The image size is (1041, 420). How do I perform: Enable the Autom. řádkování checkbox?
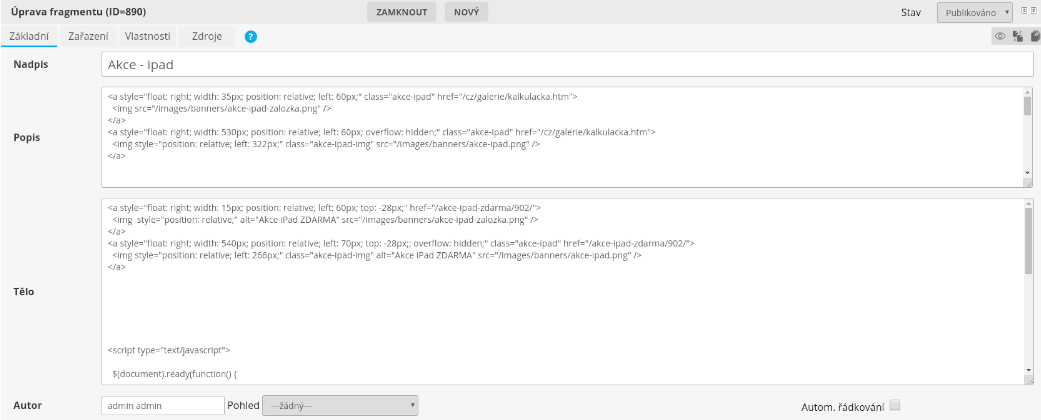click(x=895, y=405)
